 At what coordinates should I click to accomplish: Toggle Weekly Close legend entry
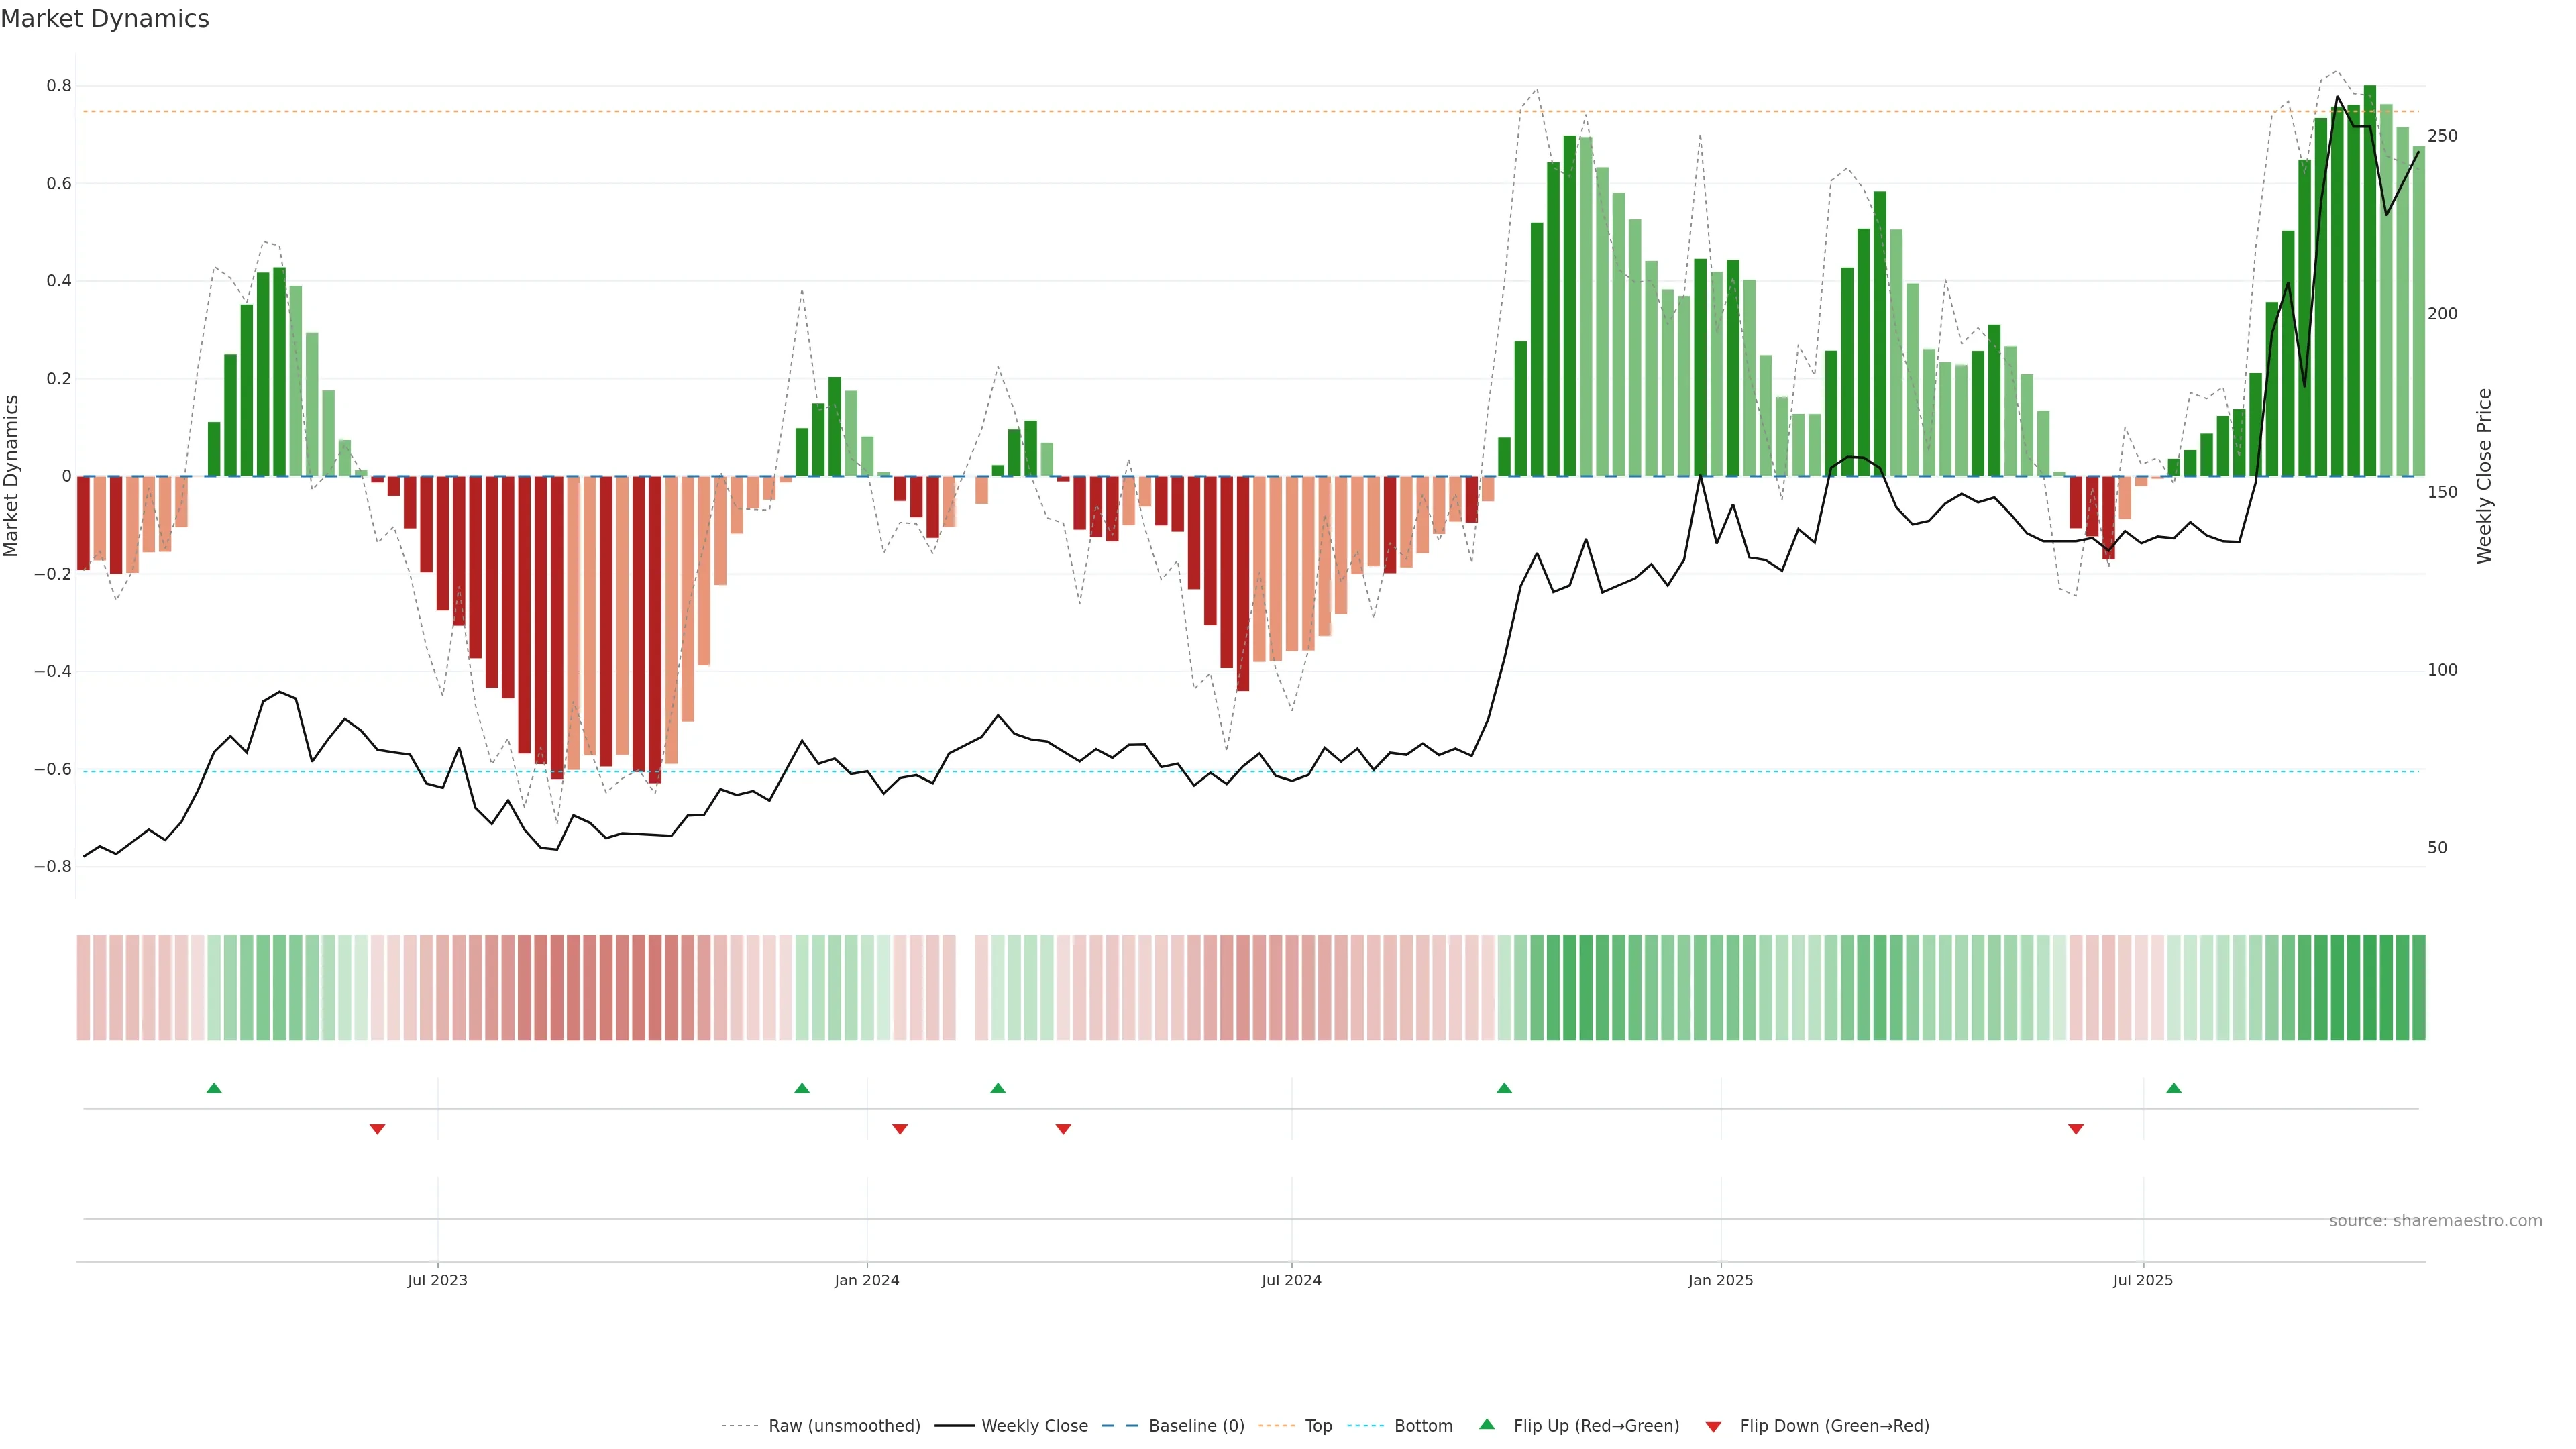[1034, 1426]
